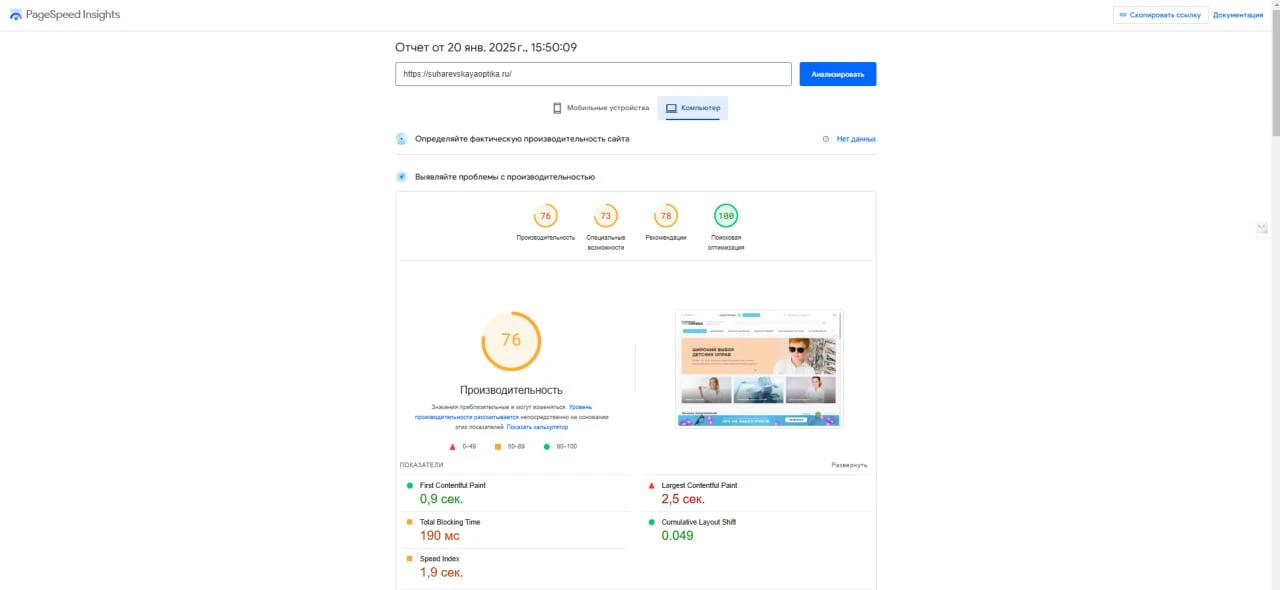The width and height of the screenshot is (1280, 590).
Task: Click the large 76 performance gauge
Action: (511, 341)
